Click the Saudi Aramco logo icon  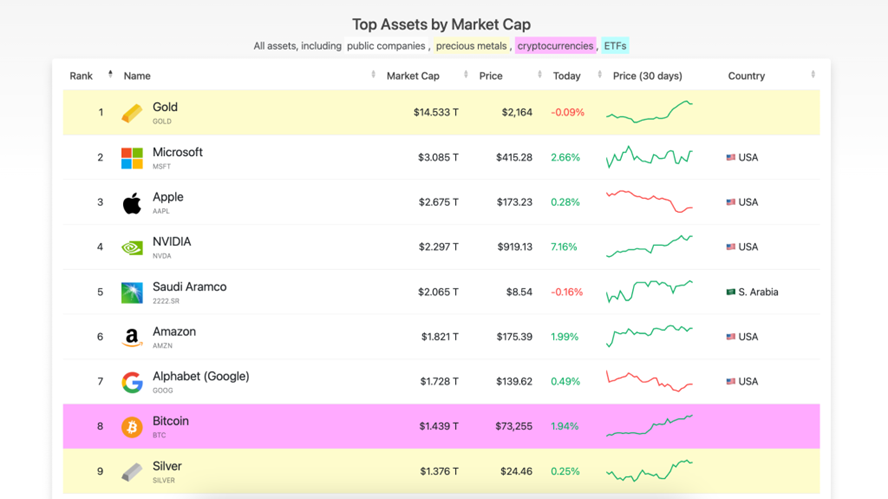click(132, 293)
